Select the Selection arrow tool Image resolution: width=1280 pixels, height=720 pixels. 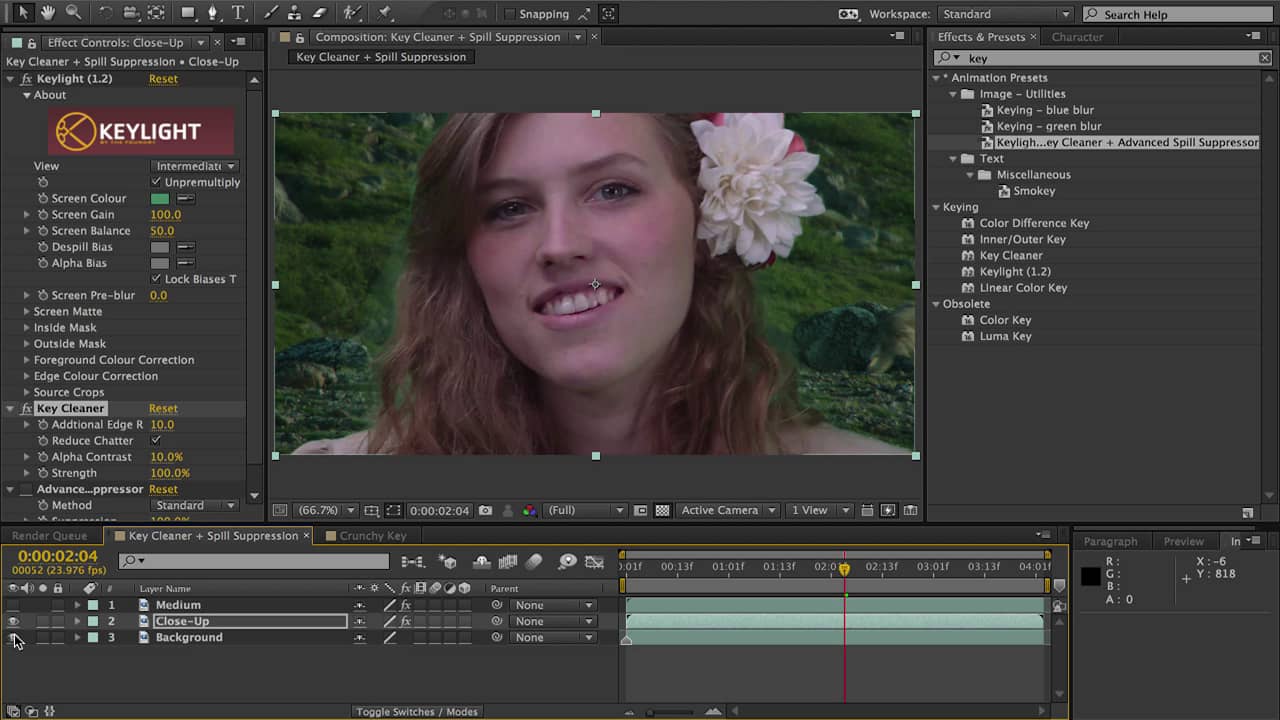(24, 13)
